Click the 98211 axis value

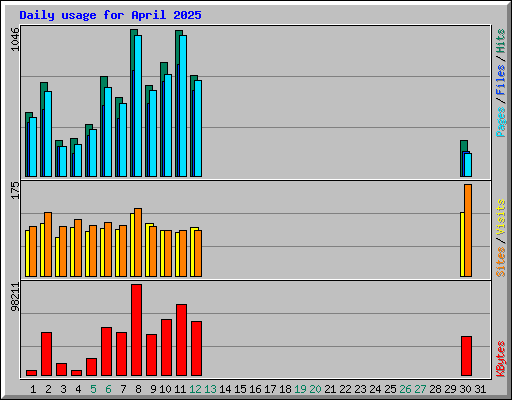pyautogui.click(x=15, y=297)
